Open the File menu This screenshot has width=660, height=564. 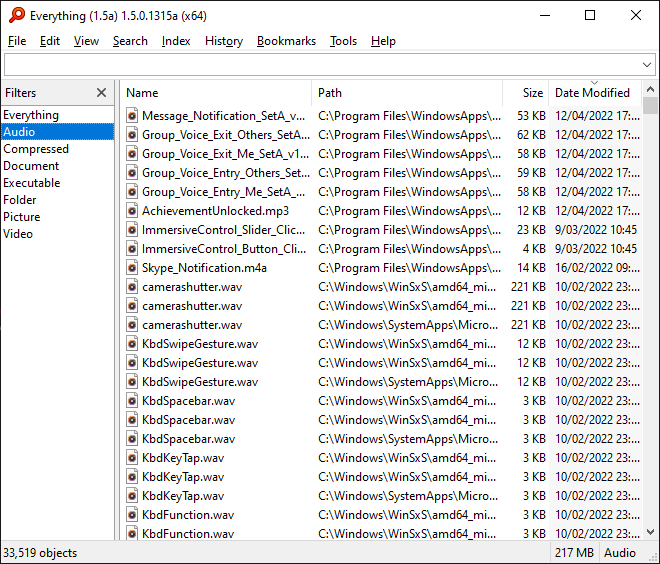click(x=17, y=41)
